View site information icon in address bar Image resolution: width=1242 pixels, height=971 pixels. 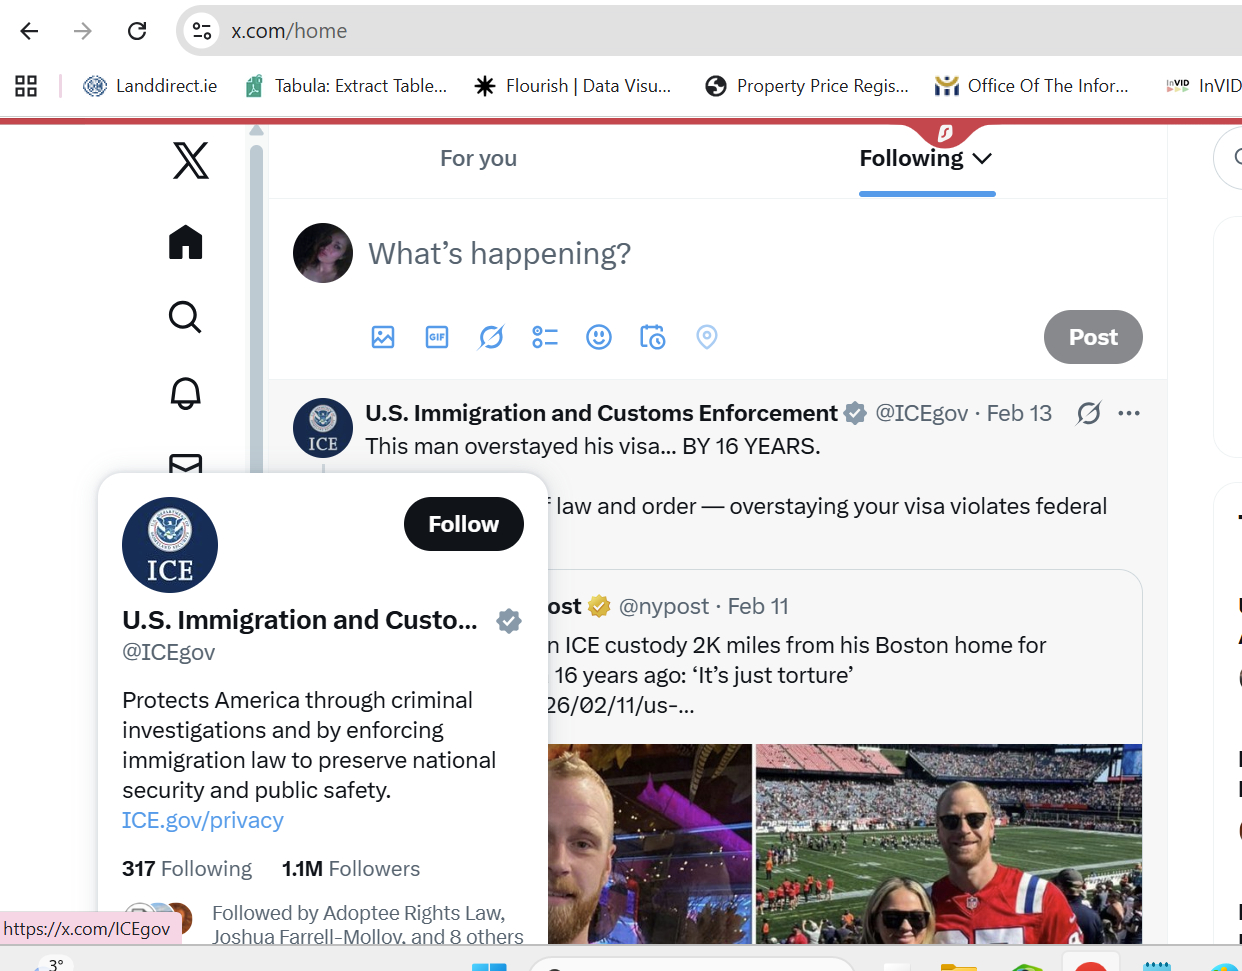(202, 31)
